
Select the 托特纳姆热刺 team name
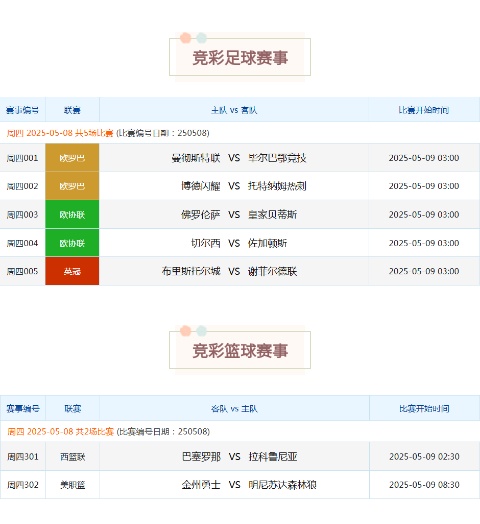pyautogui.click(x=277, y=186)
